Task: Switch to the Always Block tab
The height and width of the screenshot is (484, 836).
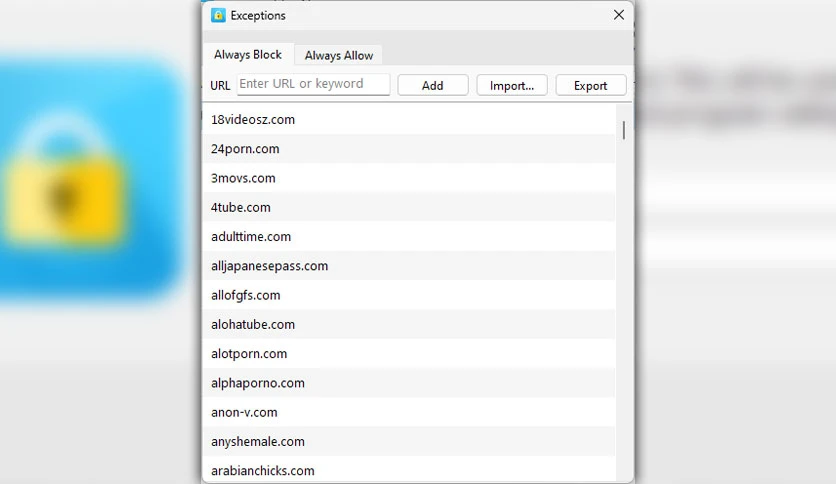Action: tap(248, 54)
